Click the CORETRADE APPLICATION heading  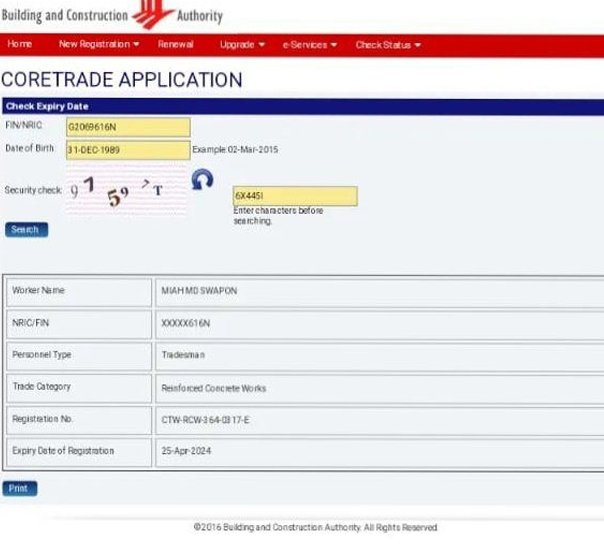(122, 80)
